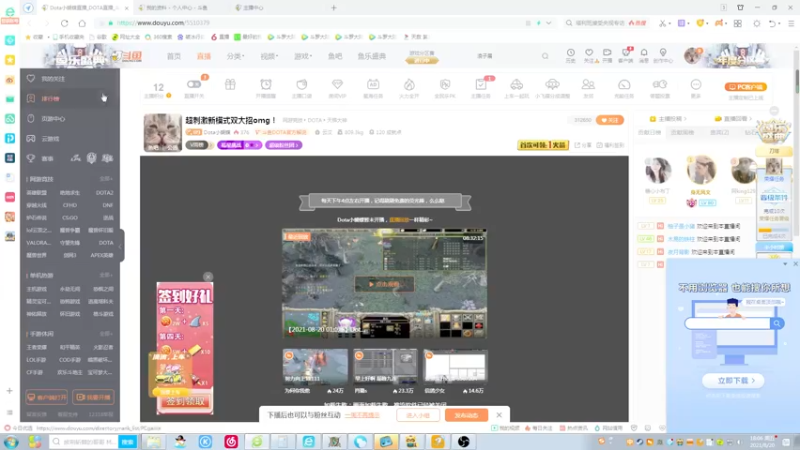Open the web game center mouse icon
This screenshot has width=800, height=450.
point(31,118)
